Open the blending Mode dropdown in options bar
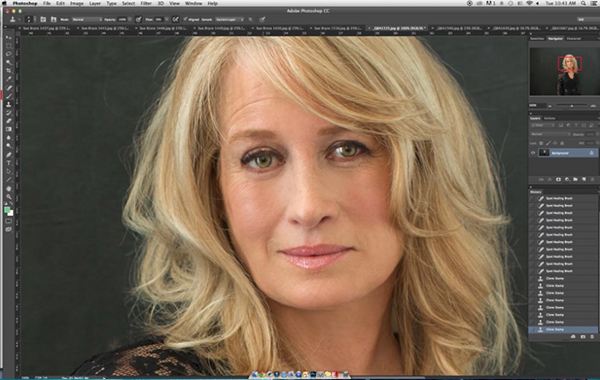Image resolution: width=600 pixels, height=380 pixels. pos(87,19)
